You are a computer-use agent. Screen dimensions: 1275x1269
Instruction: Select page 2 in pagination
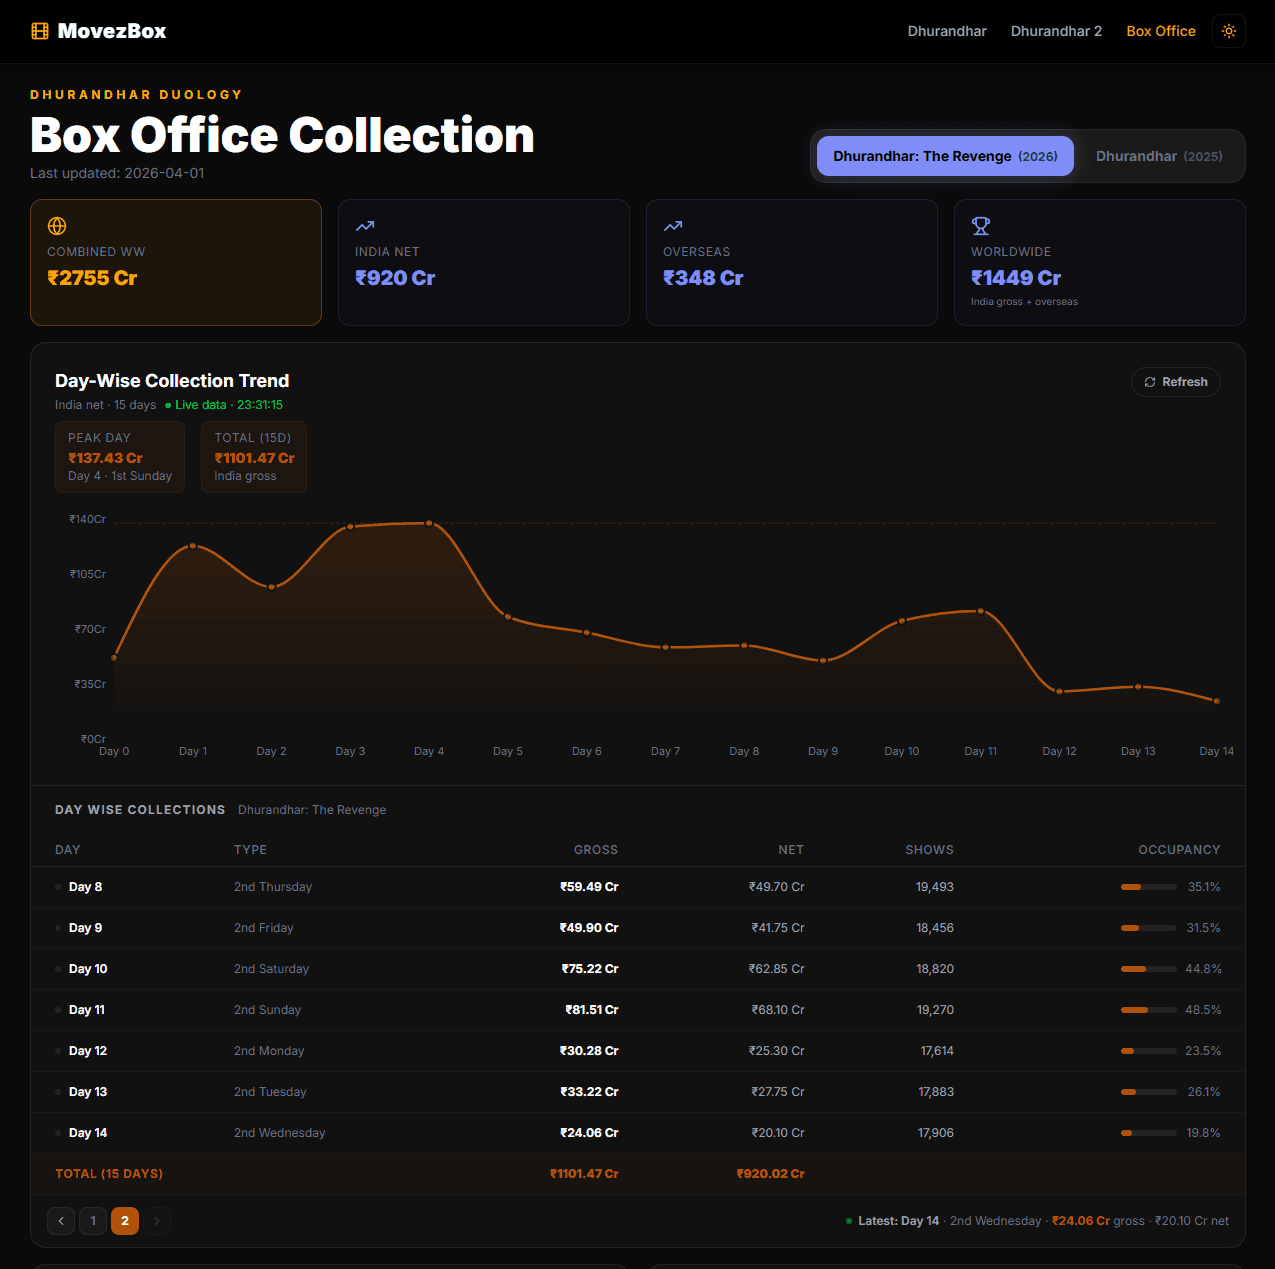pos(125,1221)
